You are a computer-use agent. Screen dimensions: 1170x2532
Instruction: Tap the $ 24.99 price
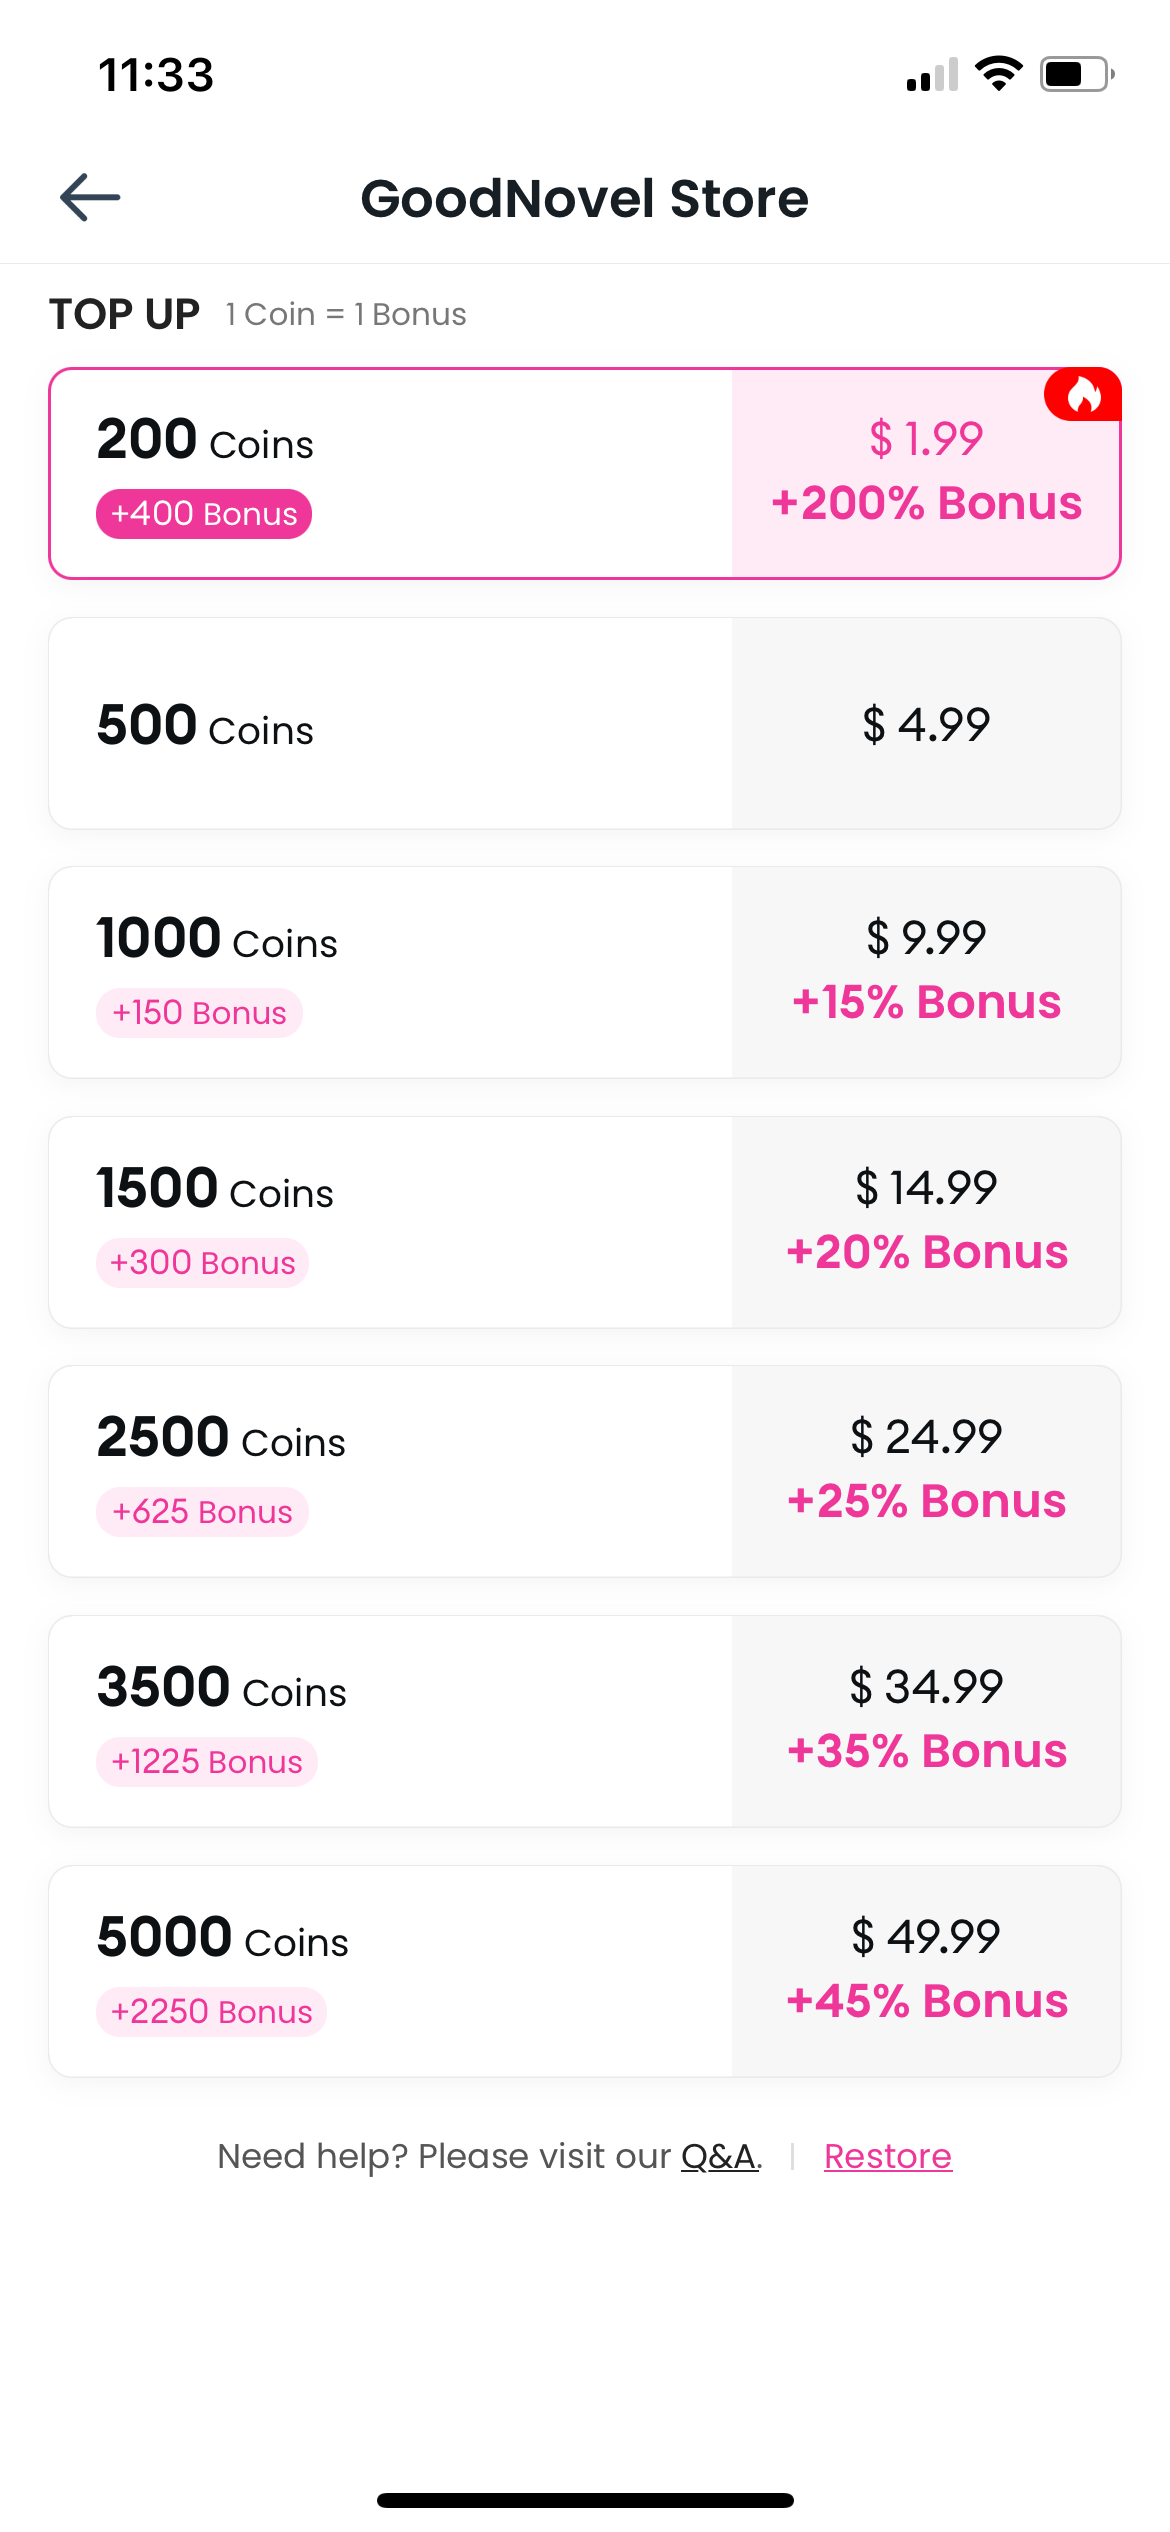point(926,1437)
